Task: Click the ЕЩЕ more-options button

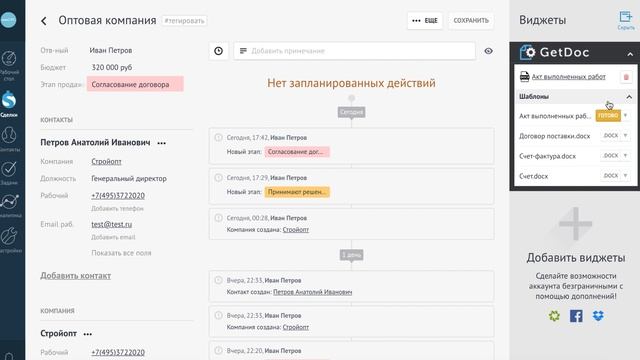Action: [x=424, y=20]
